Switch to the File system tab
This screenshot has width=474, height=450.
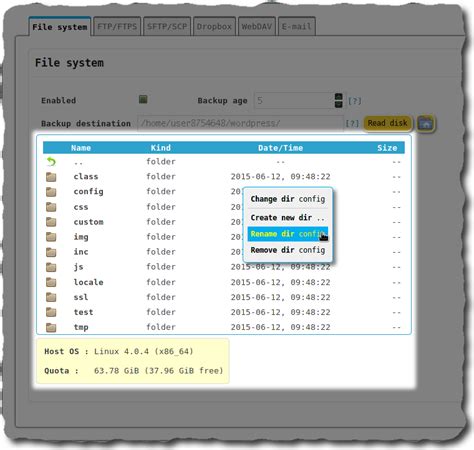(x=60, y=27)
